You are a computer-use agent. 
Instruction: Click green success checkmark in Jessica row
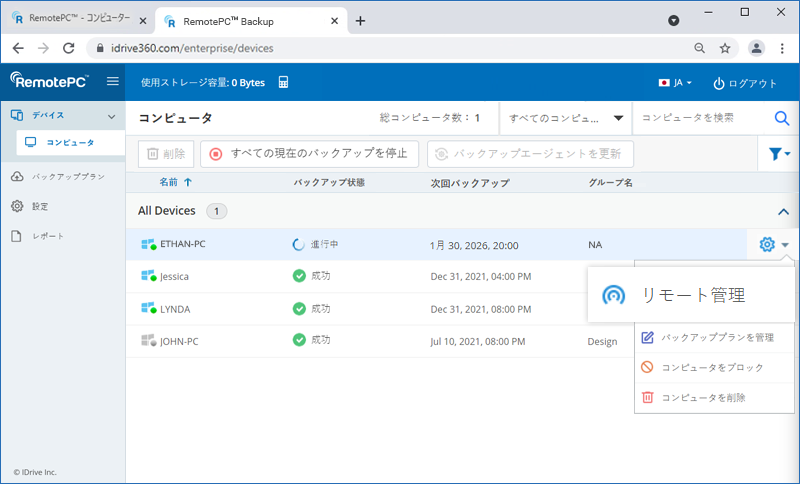(x=299, y=276)
